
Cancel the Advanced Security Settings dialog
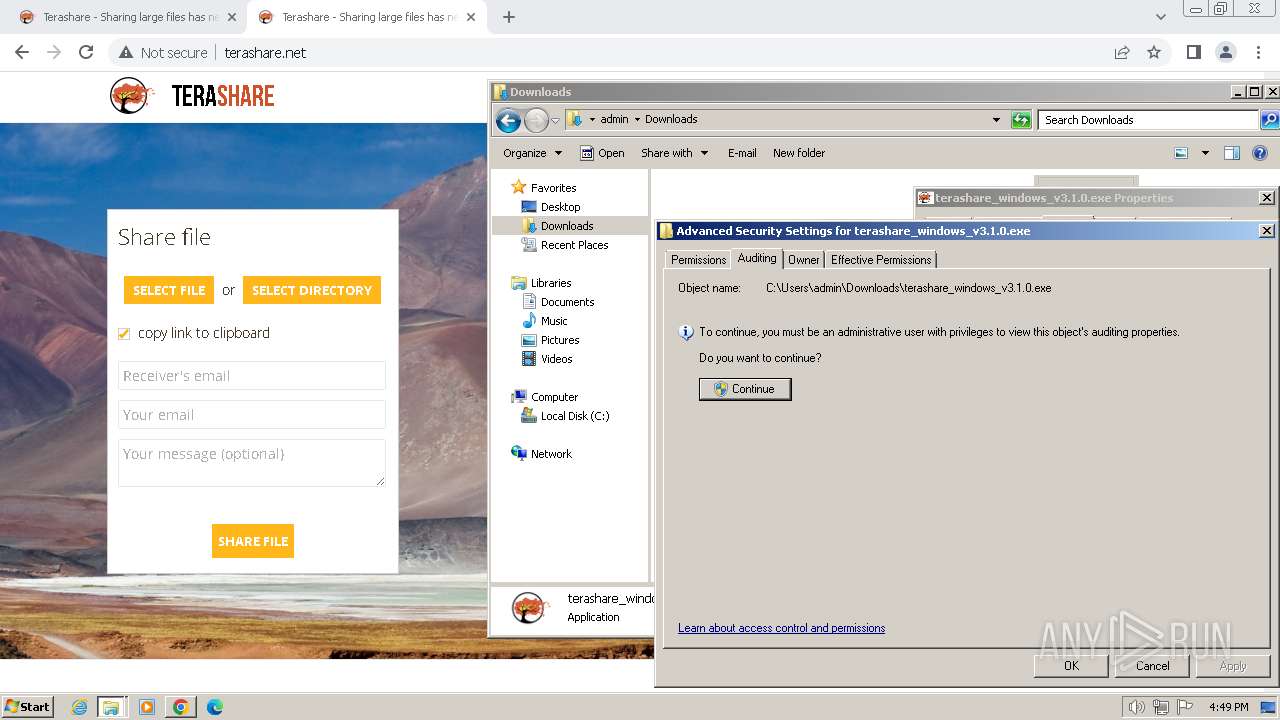1152,665
